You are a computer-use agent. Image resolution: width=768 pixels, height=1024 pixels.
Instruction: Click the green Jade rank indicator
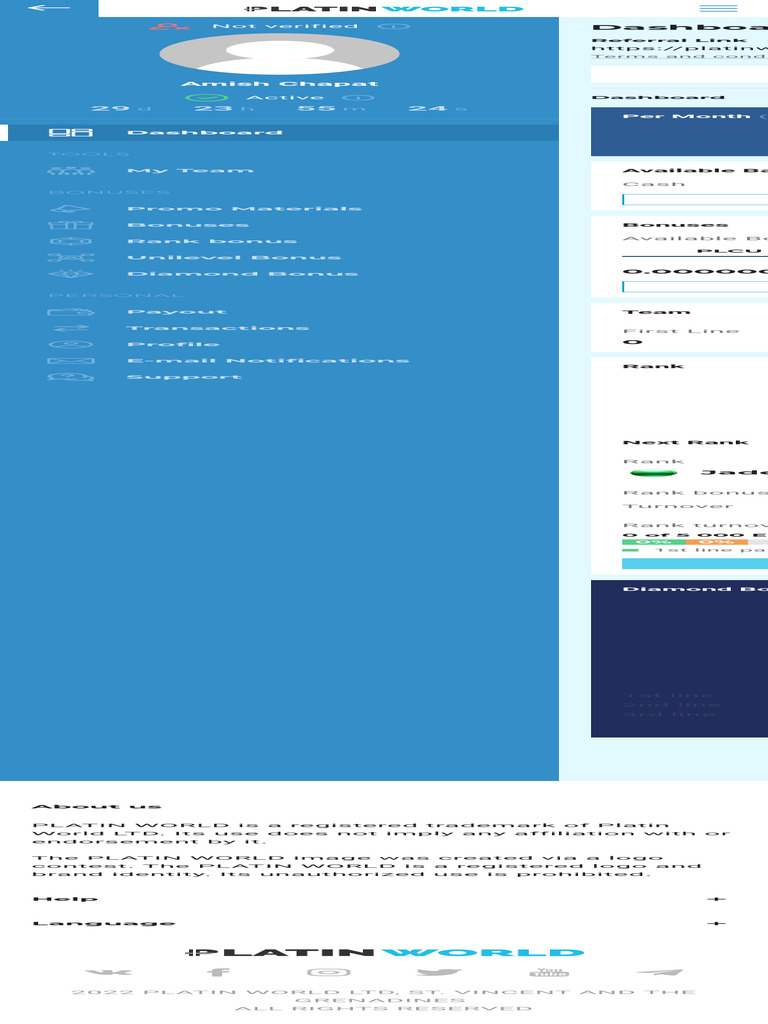(x=652, y=473)
